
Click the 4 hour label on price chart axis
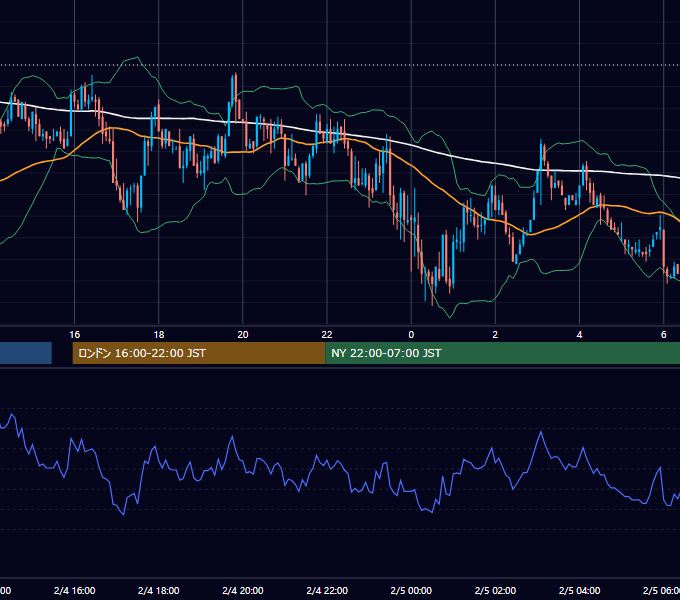pos(579,334)
